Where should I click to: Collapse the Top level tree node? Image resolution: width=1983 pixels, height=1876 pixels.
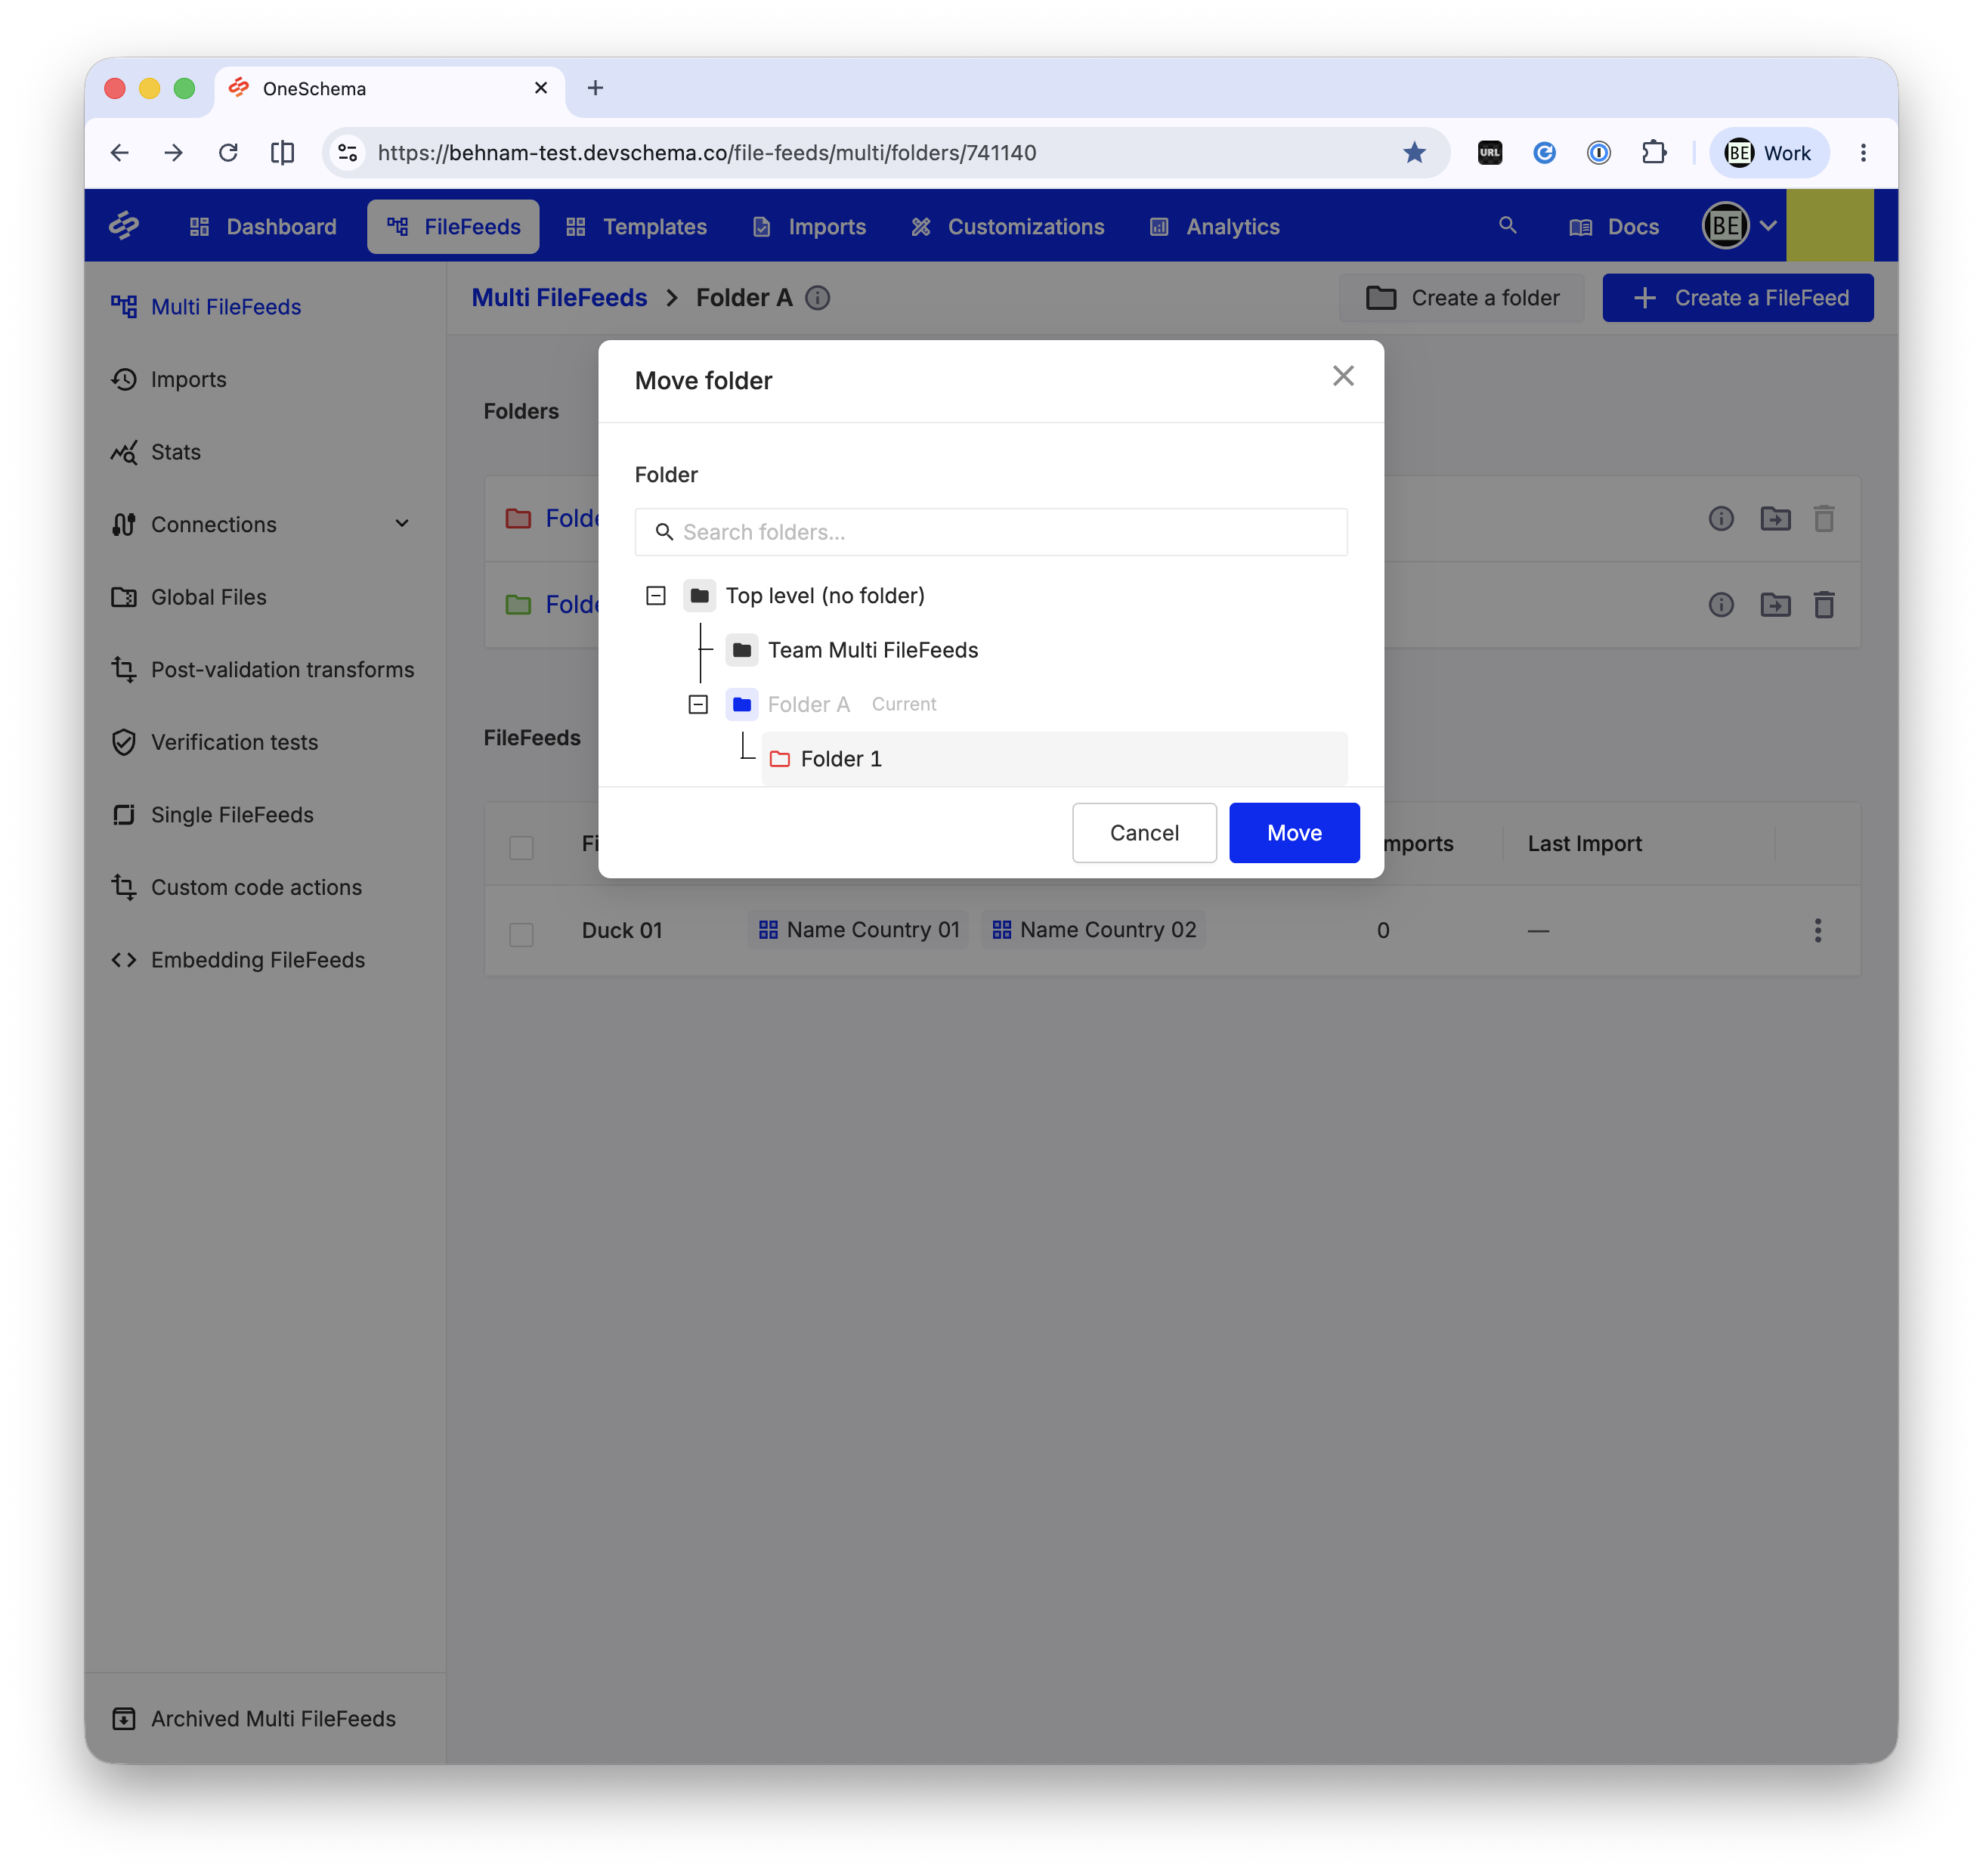[656, 596]
